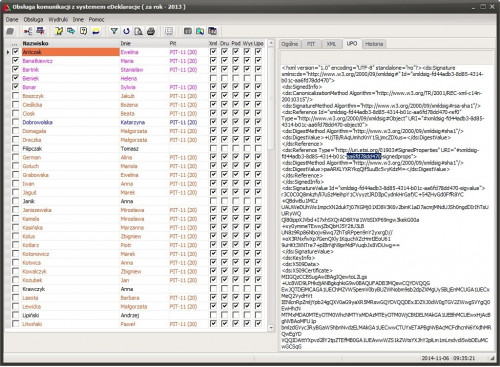Switch to the XML tab
This screenshot has width=500, height=367.
pos(331,44)
